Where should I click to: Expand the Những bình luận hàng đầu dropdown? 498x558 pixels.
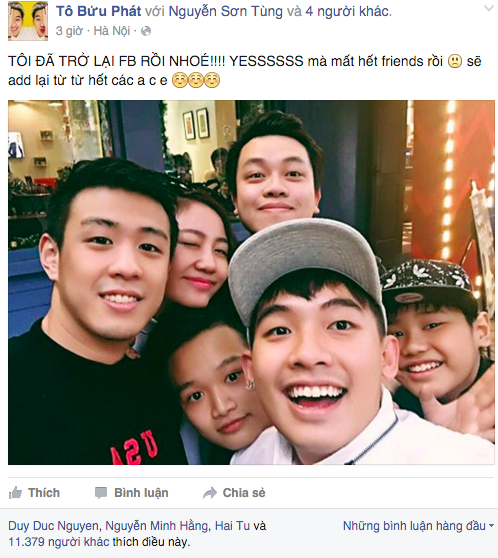419,526
